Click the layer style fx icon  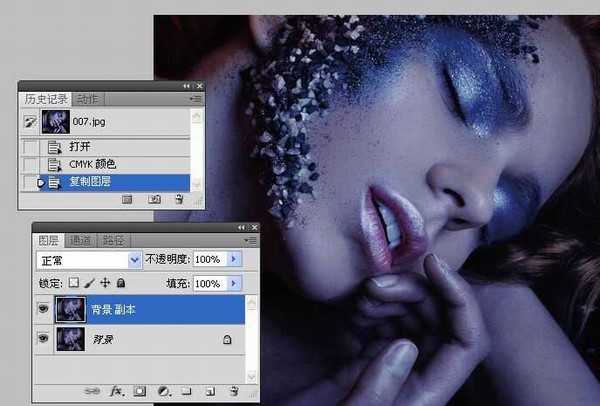116,391
